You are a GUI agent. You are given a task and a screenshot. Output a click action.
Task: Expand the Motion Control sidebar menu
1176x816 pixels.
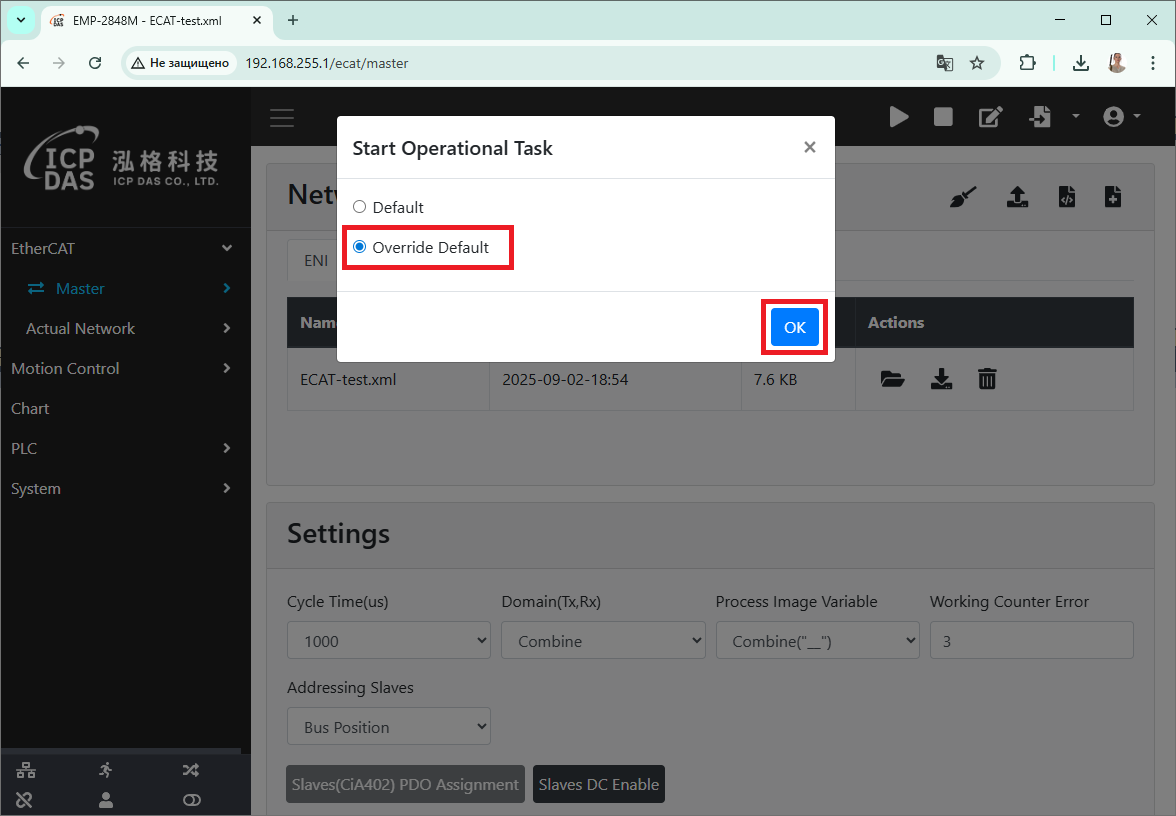pyautogui.click(x=120, y=368)
